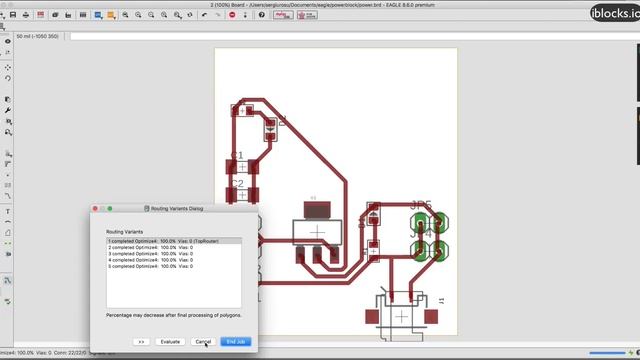Select the Paste clipboard tool
The width and height of the screenshot is (640, 360).
coord(8,100)
